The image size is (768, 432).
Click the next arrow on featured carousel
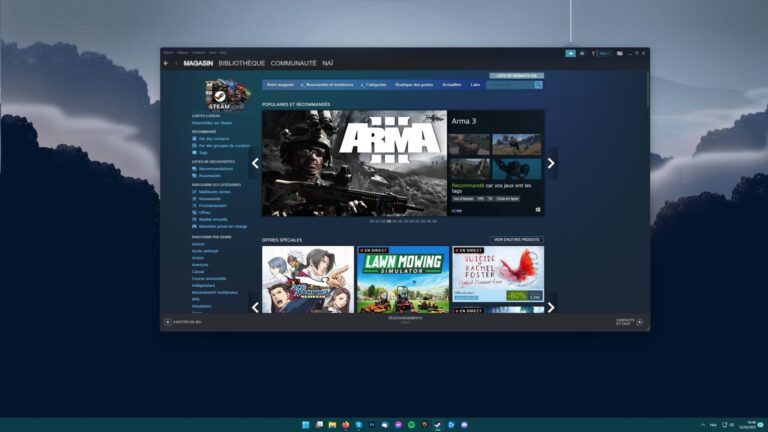(x=550, y=163)
